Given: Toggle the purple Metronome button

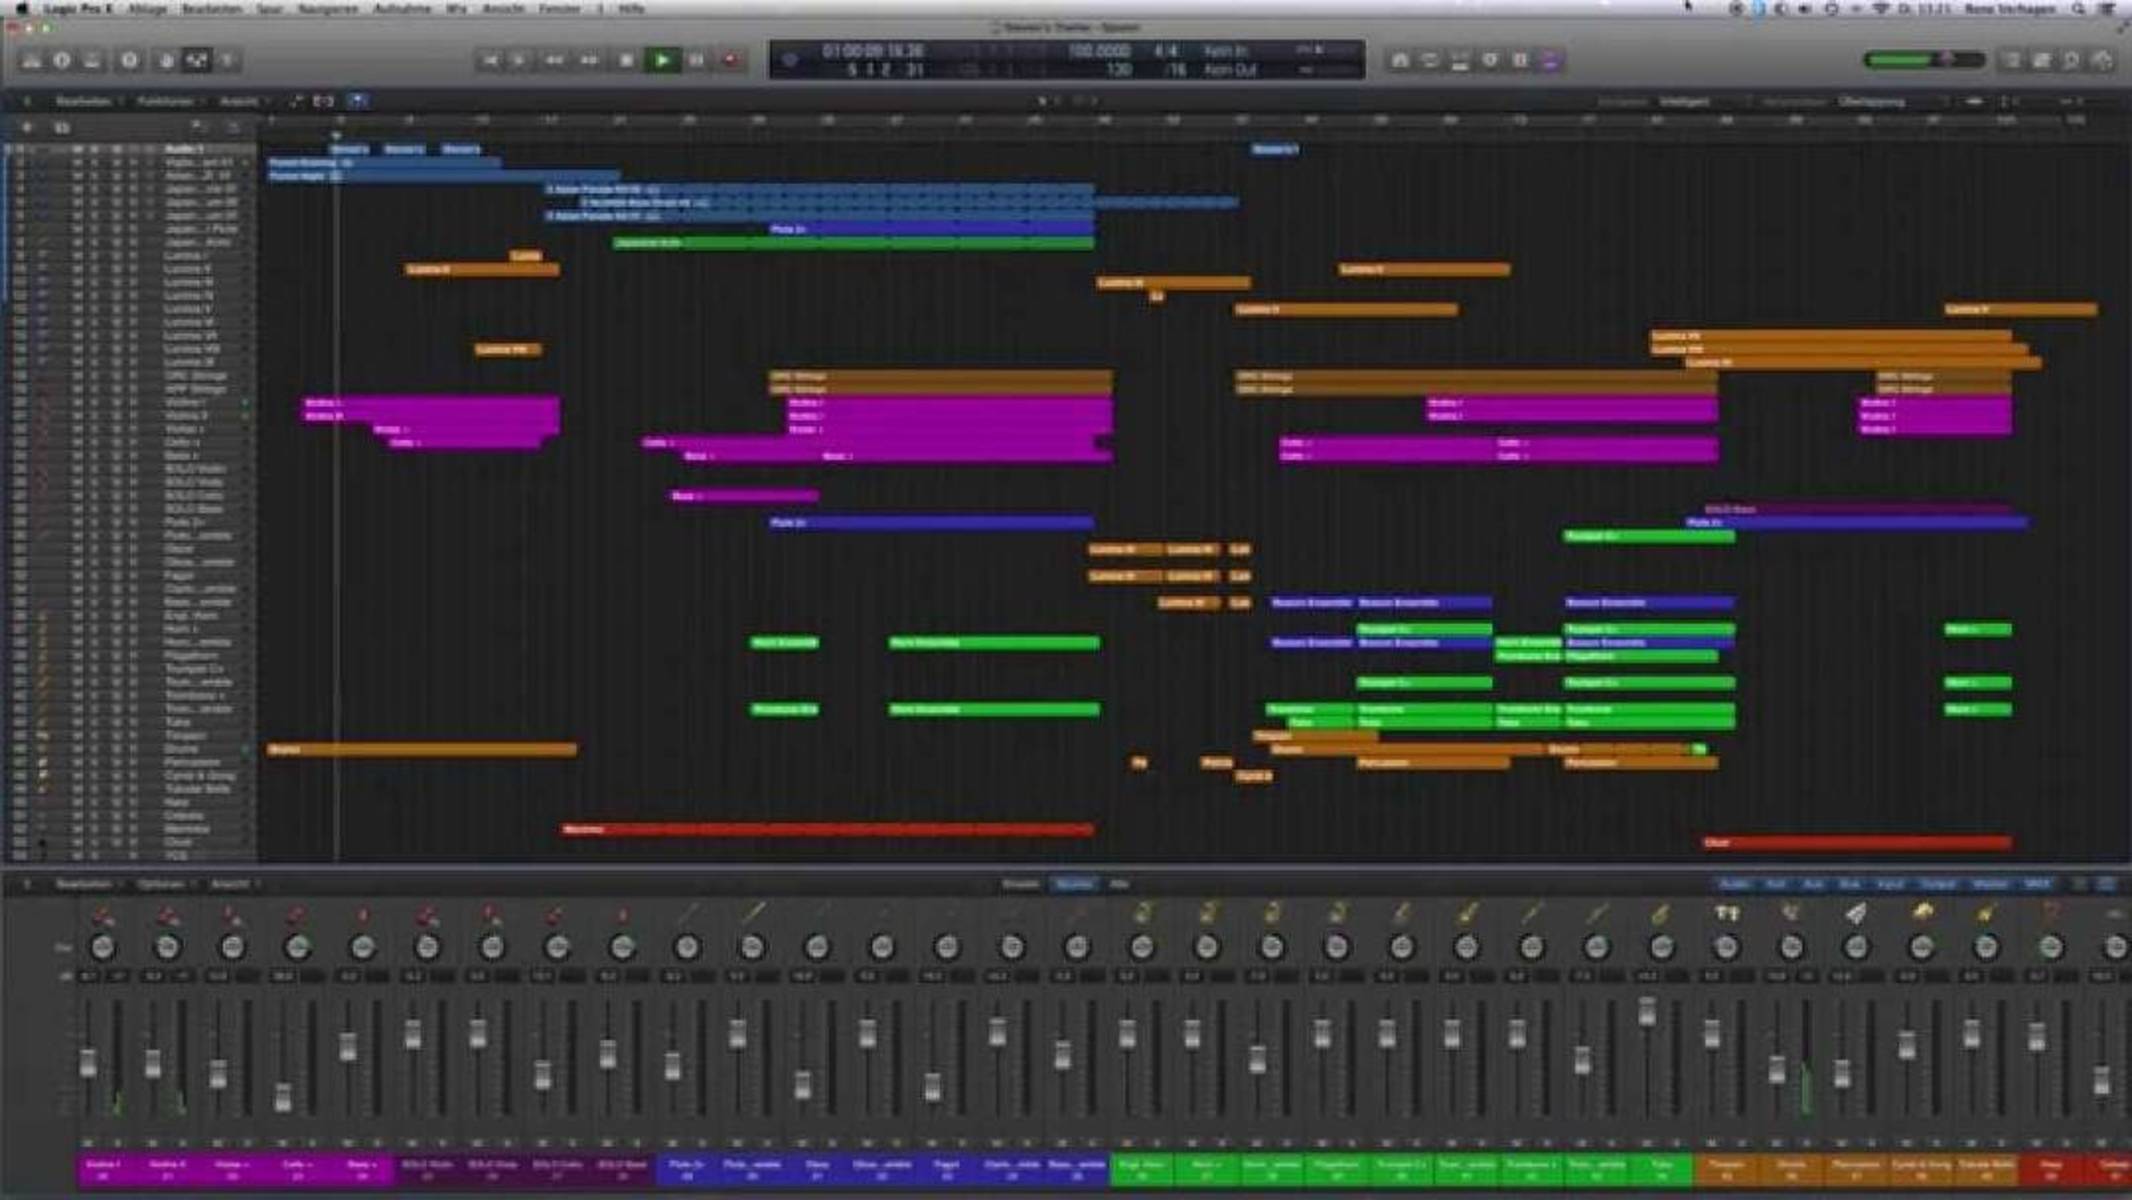Looking at the screenshot, I should click(x=1550, y=61).
